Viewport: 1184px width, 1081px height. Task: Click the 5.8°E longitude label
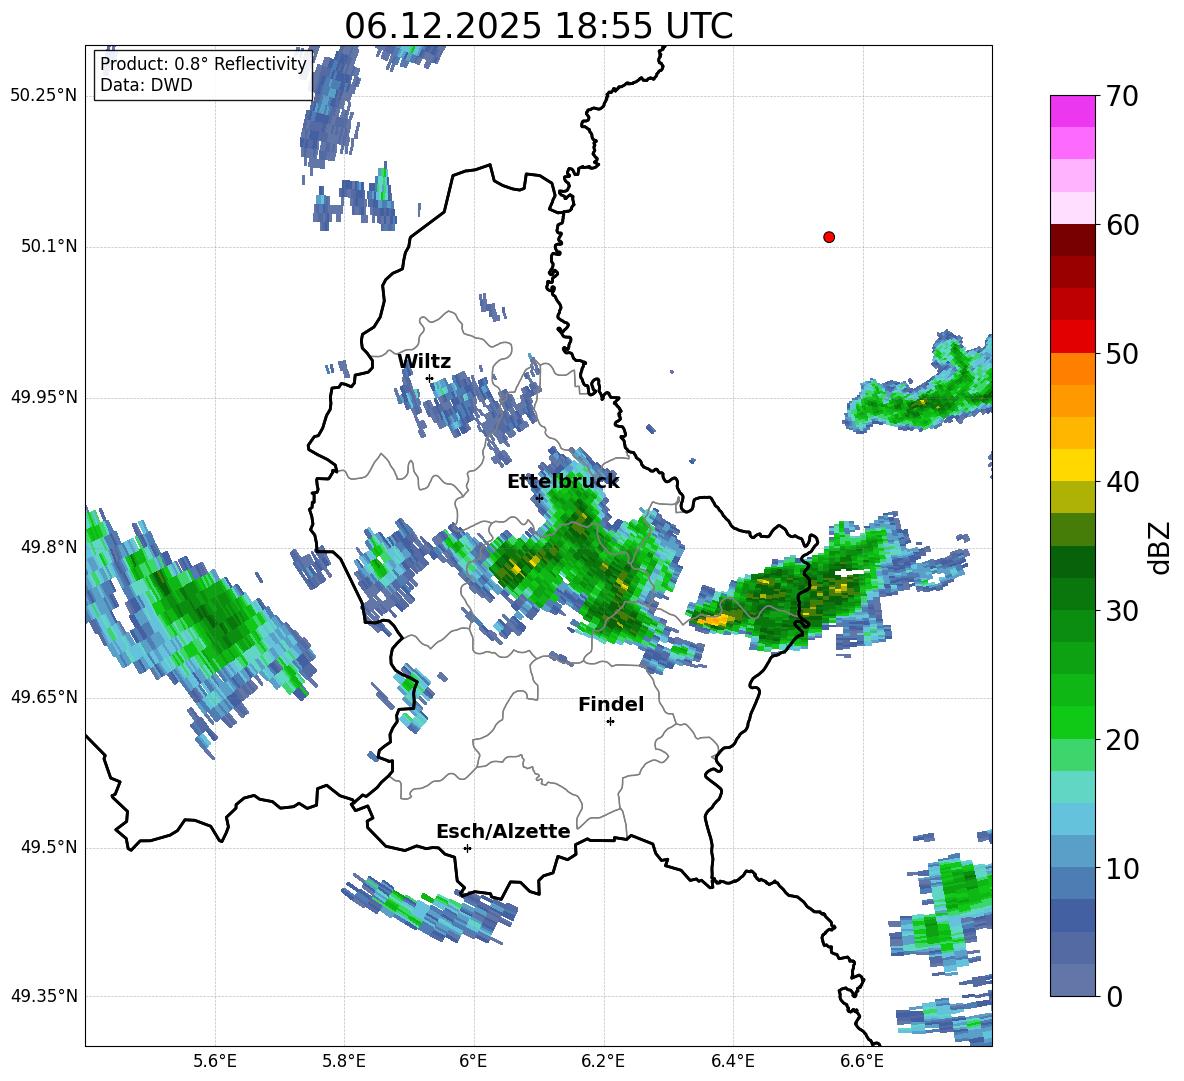(344, 1061)
